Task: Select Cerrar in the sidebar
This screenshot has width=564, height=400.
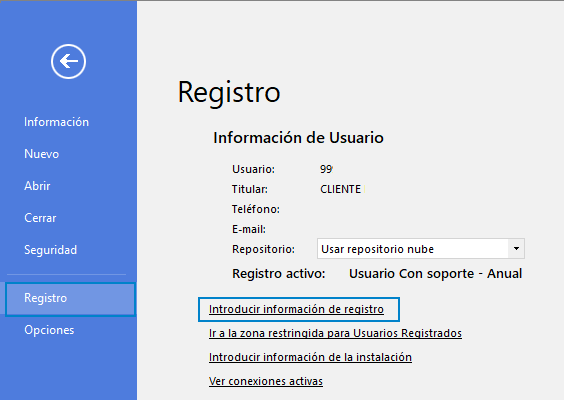Action: click(x=40, y=218)
